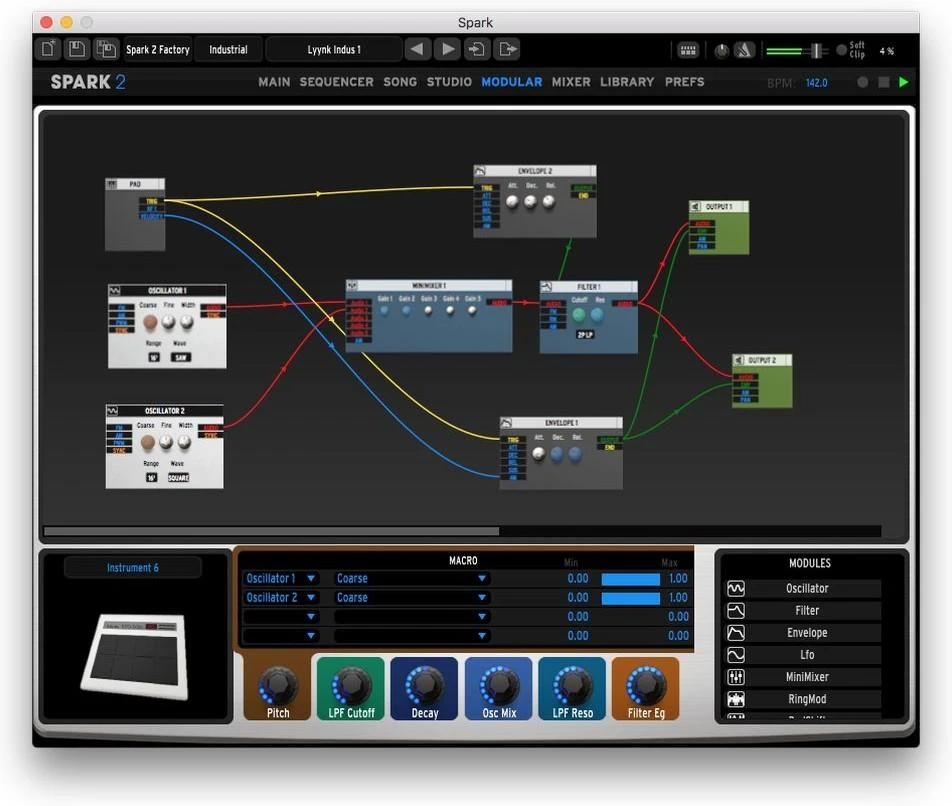Go to the next preset with right arrow
This screenshot has width=952, height=806.
click(x=447, y=49)
